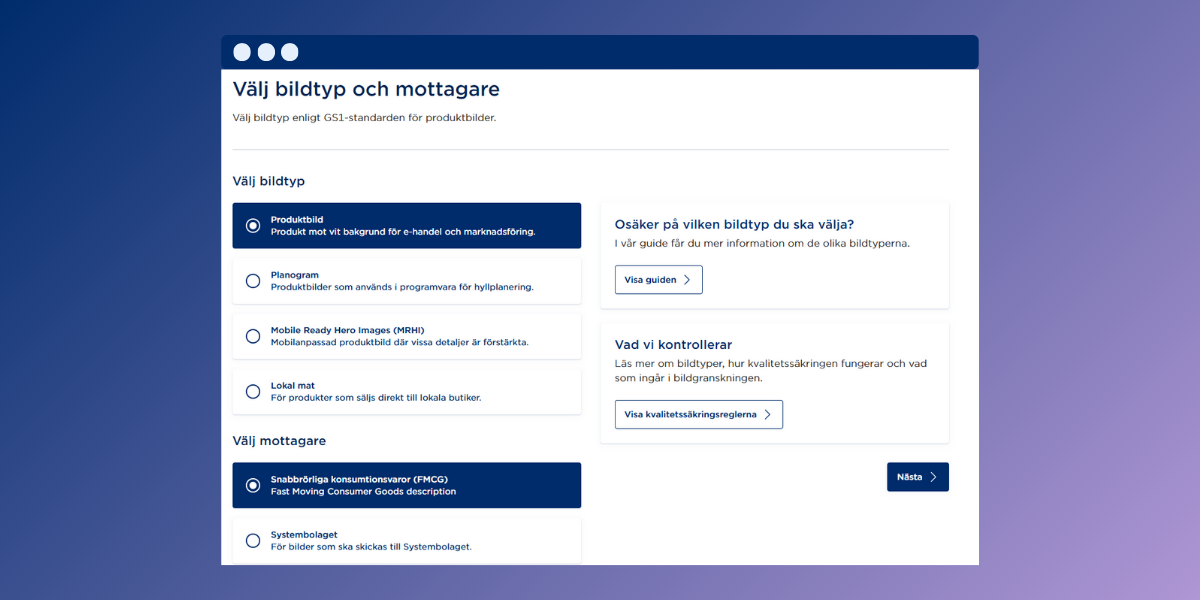
Task: Click the Planogram description about hyllplanering
Action: [x=401, y=287]
